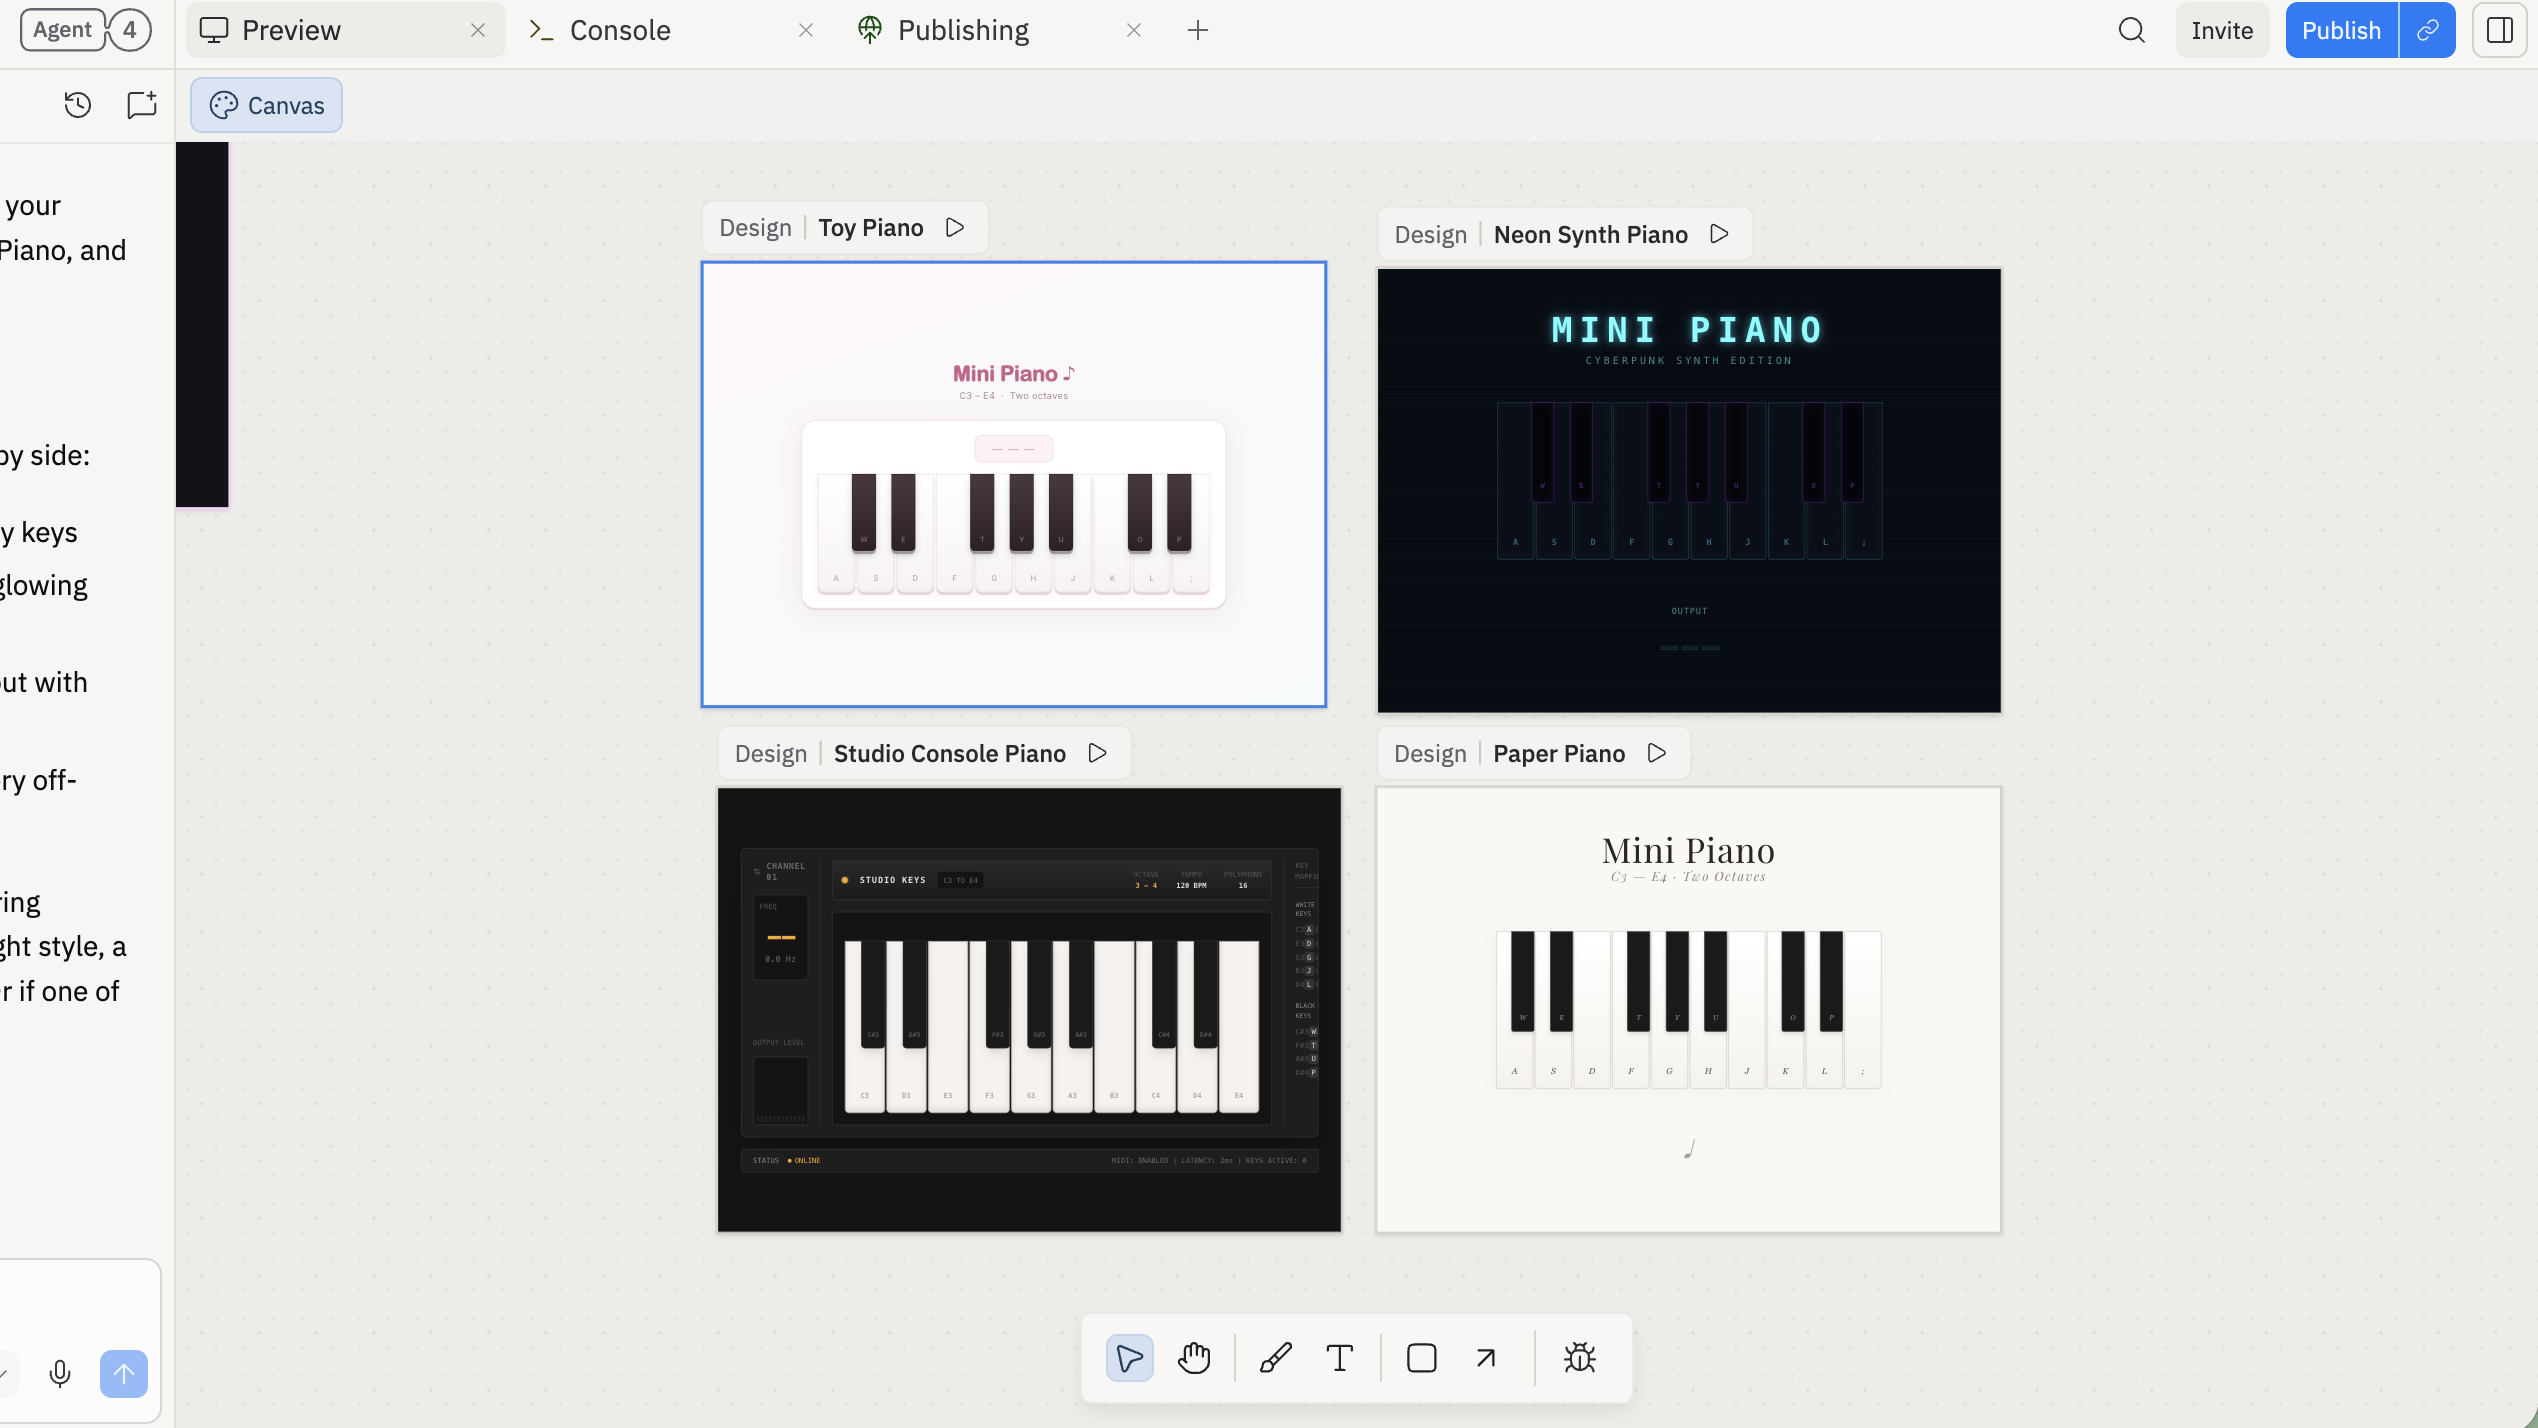Switch to the Publishing tab
The image size is (2538, 1428).
click(962, 29)
